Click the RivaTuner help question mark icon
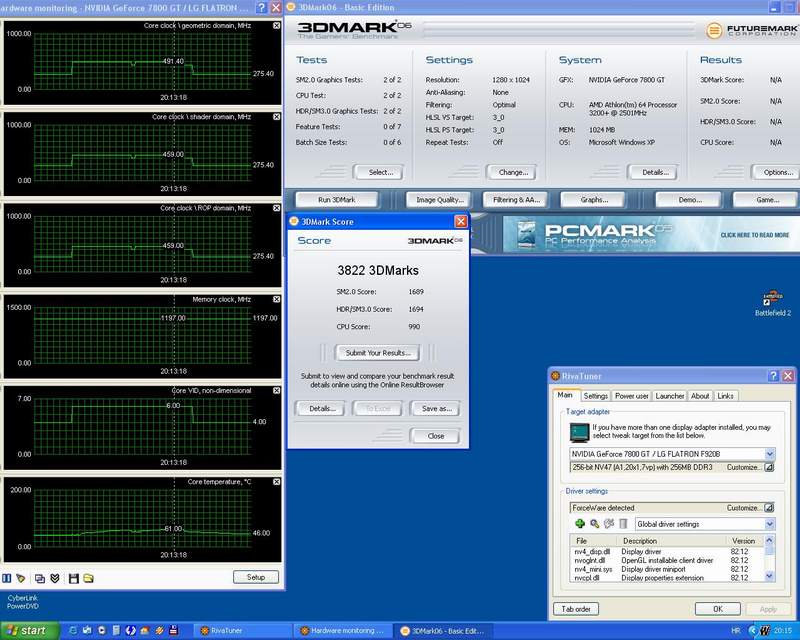 pos(772,375)
